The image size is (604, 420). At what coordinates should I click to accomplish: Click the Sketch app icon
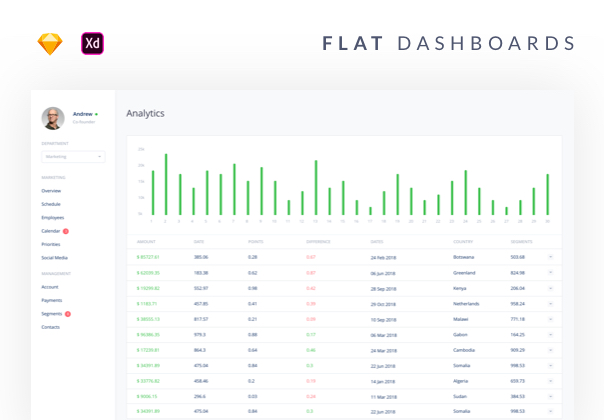(x=49, y=44)
